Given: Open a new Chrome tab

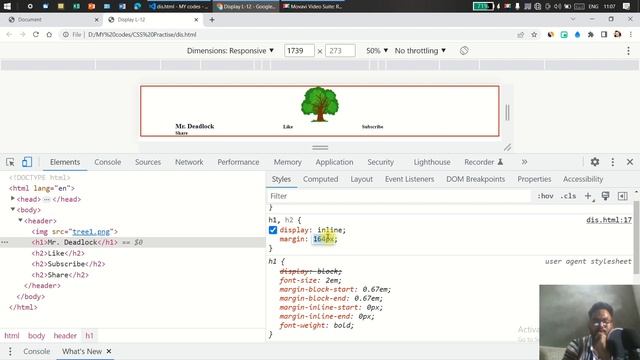Looking at the screenshot, I should point(212,20).
